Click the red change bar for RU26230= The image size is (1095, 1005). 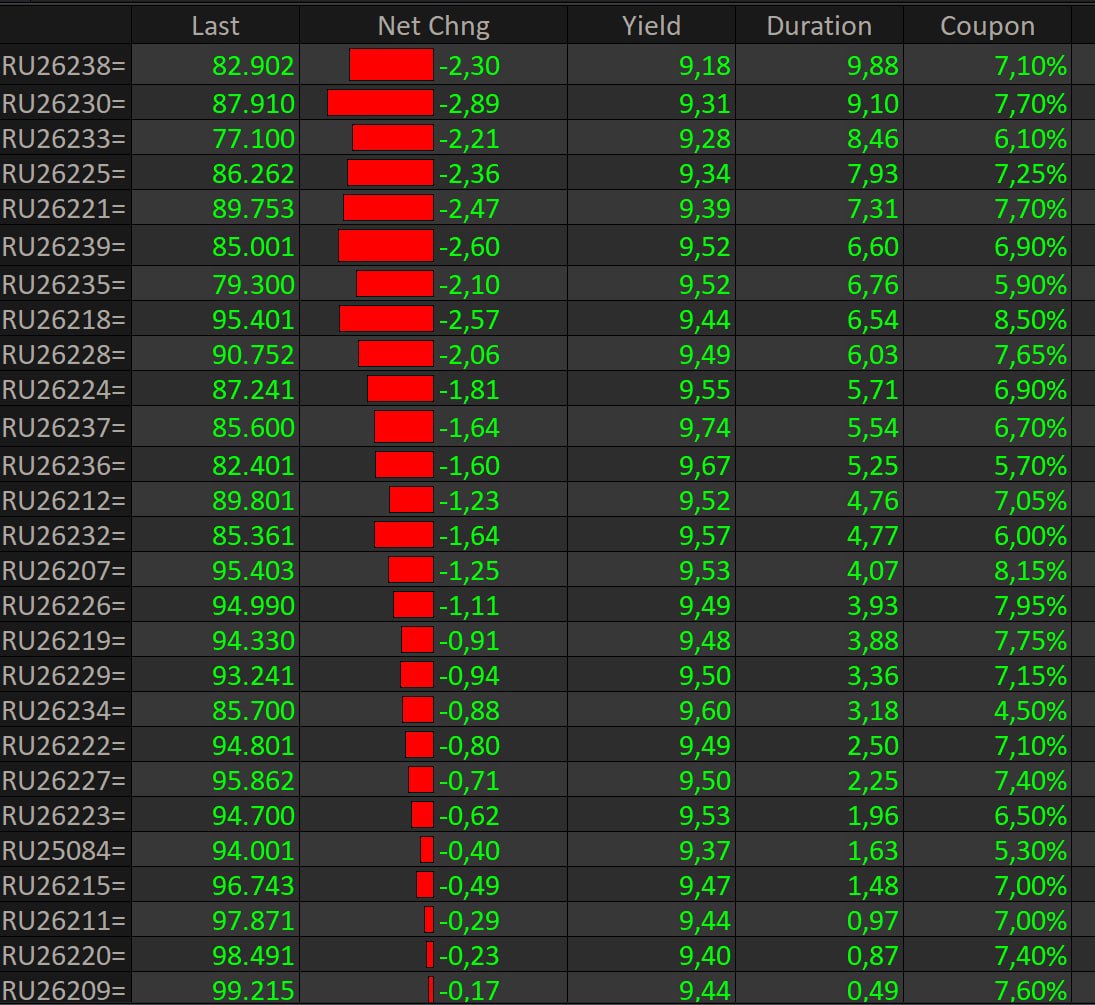(x=381, y=103)
